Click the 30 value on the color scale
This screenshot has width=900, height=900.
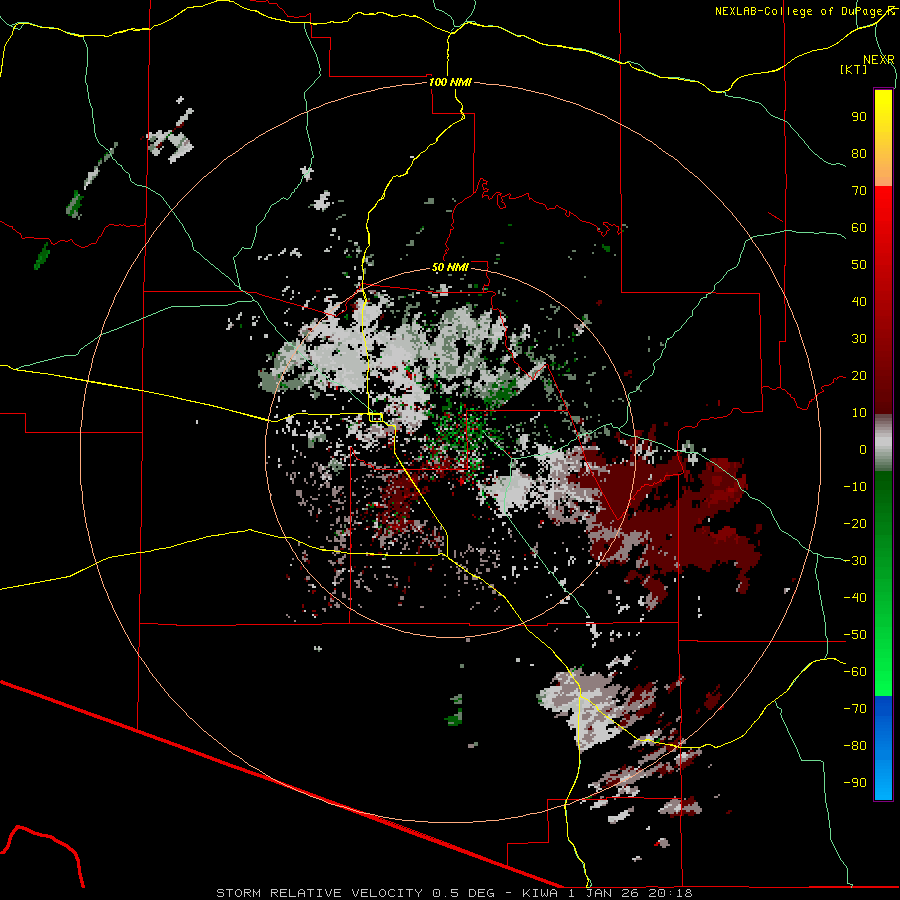point(859,339)
